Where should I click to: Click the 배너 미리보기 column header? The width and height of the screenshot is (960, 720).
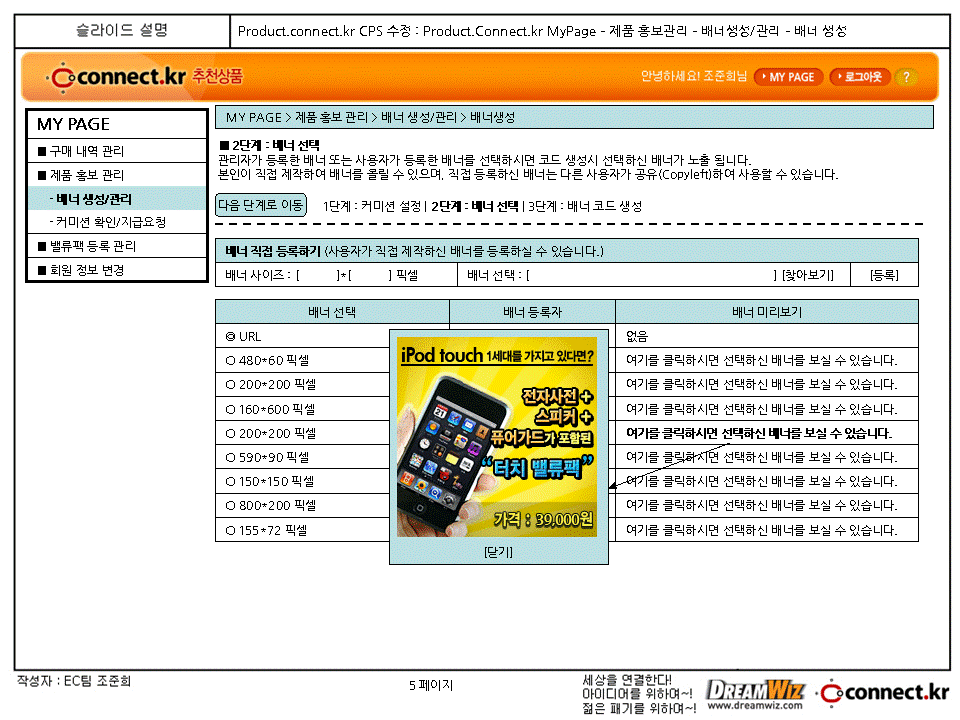tap(767, 312)
